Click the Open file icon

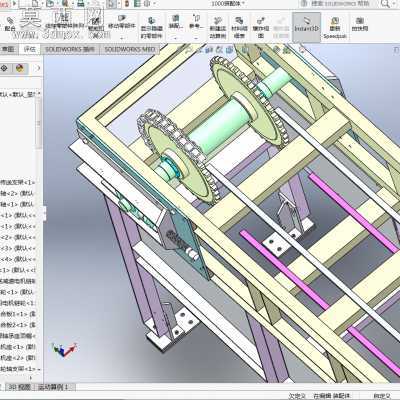[50, 4]
